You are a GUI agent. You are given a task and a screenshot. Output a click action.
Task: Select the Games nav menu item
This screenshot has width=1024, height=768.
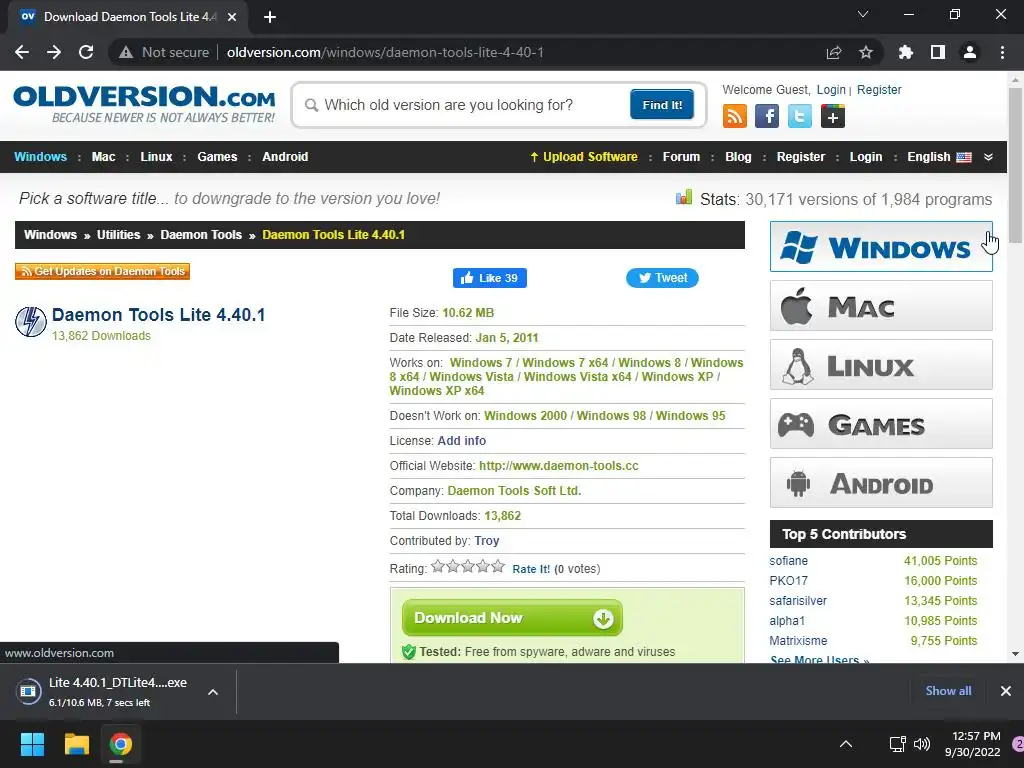(217, 157)
